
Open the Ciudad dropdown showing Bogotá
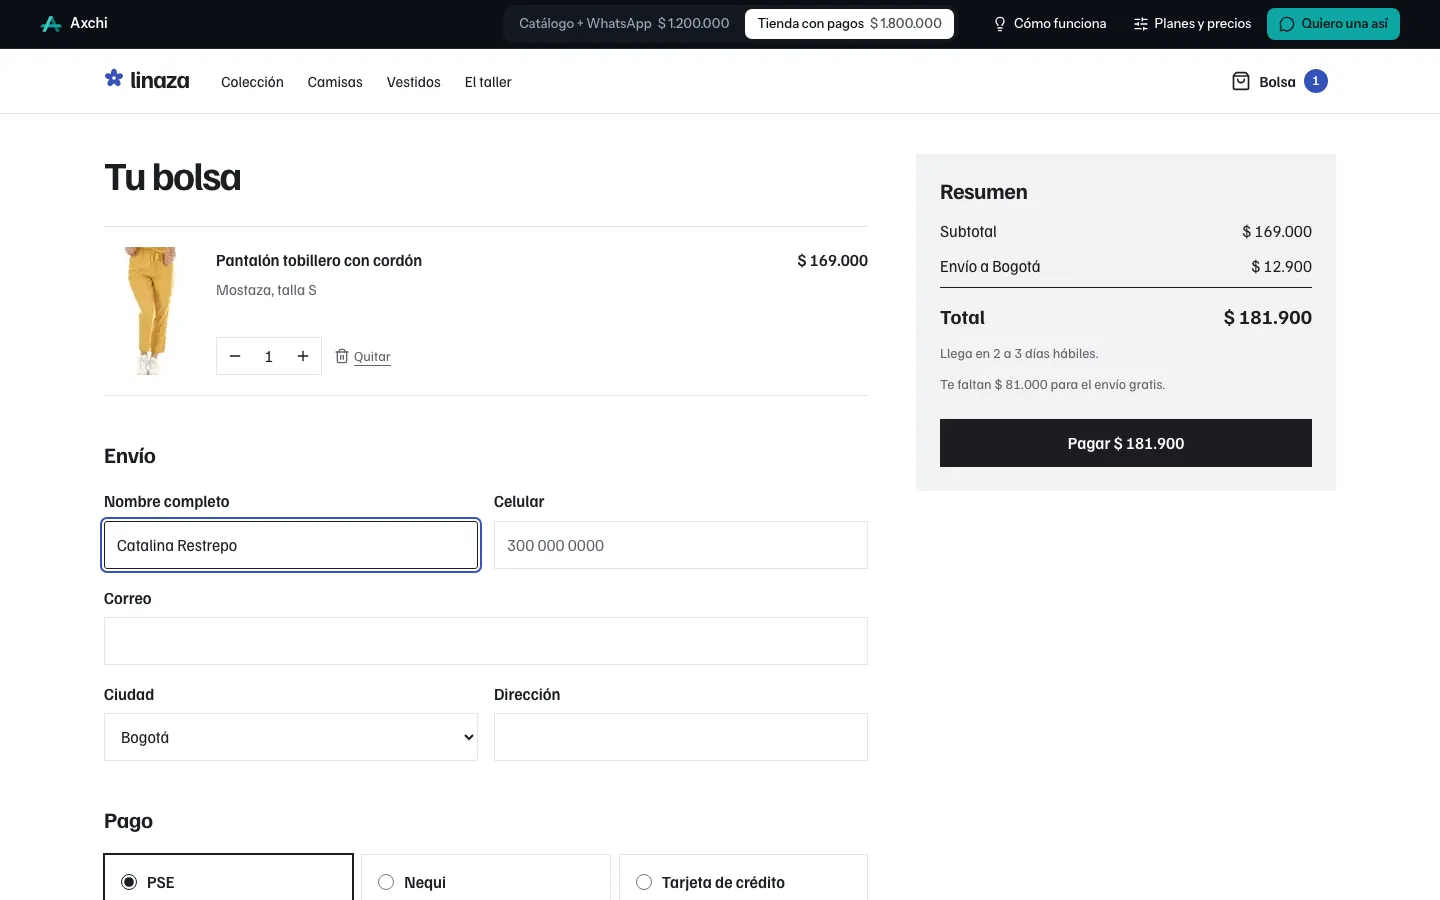coord(291,737)
